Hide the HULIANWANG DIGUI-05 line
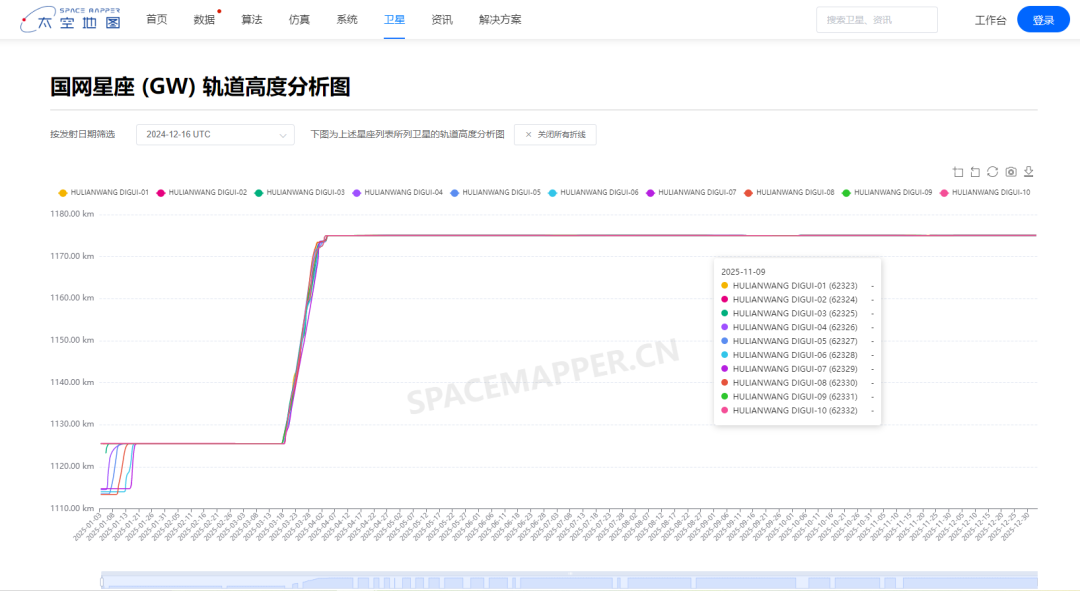The image size is (1080, 591). pos(496,192)
